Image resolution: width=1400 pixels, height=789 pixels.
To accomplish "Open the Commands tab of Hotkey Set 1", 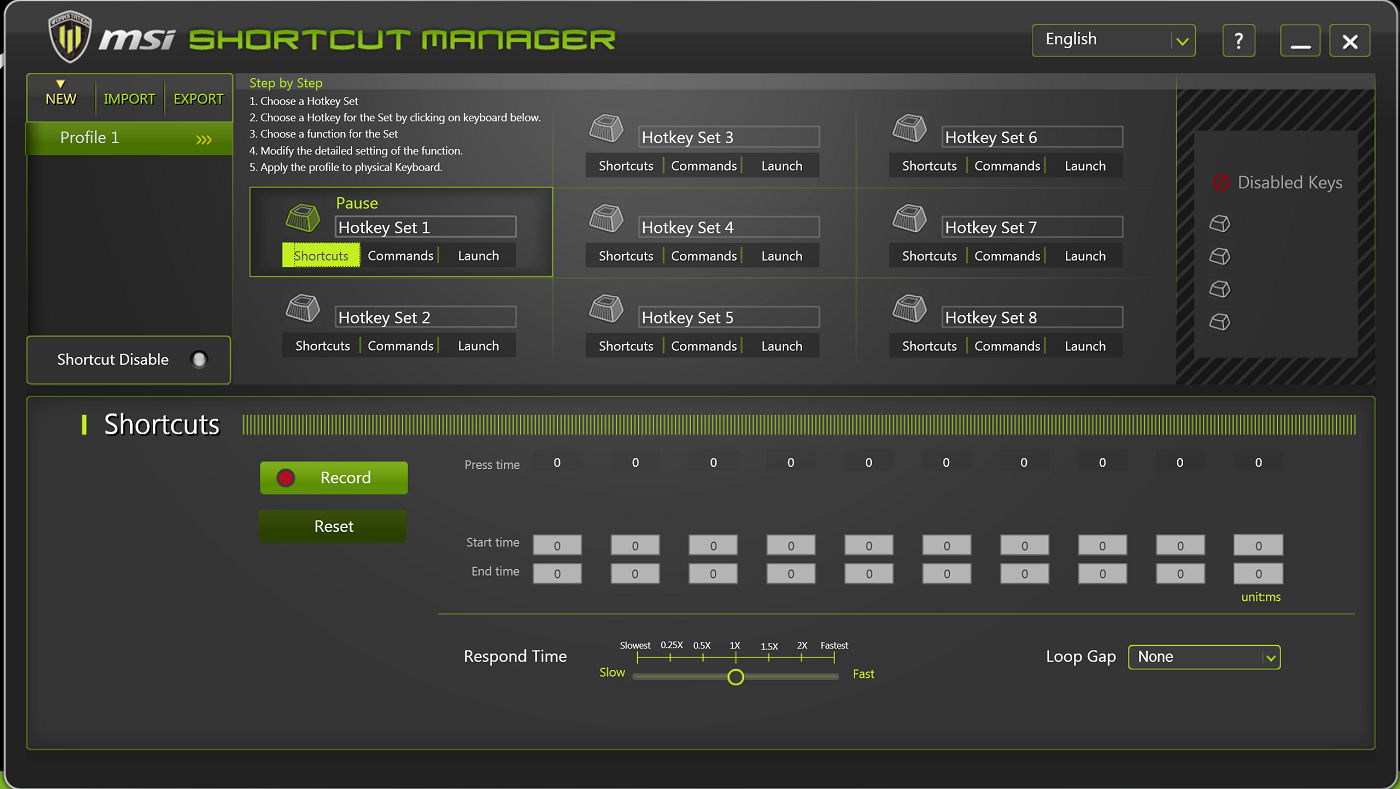I will click(400, 256).
